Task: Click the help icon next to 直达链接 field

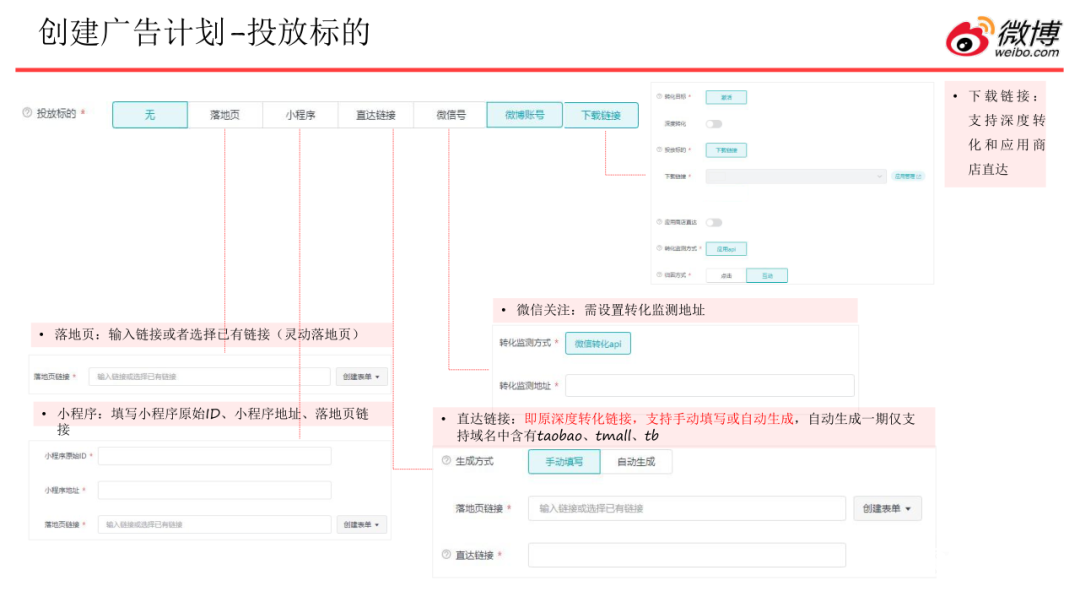Action: tap(446, 555)
